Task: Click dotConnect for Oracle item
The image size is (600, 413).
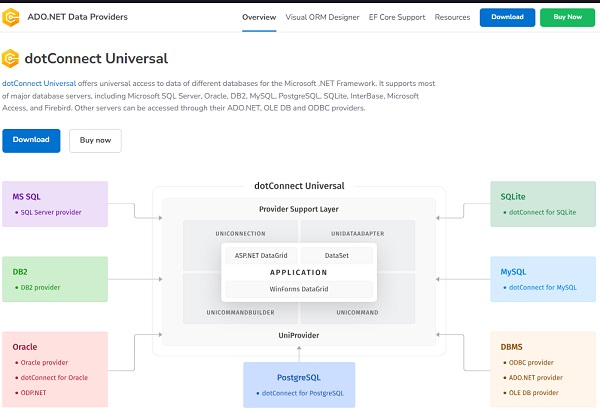Action: click(x=54, y=377)
